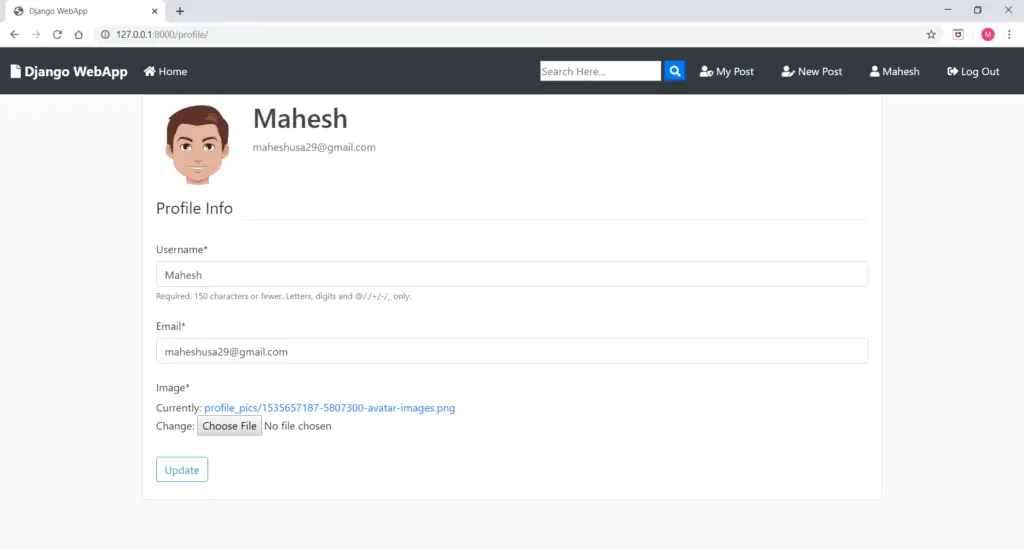1024x549 pixels.
Task: Reload the page using browser refresh icon
Action: (57, 34)
